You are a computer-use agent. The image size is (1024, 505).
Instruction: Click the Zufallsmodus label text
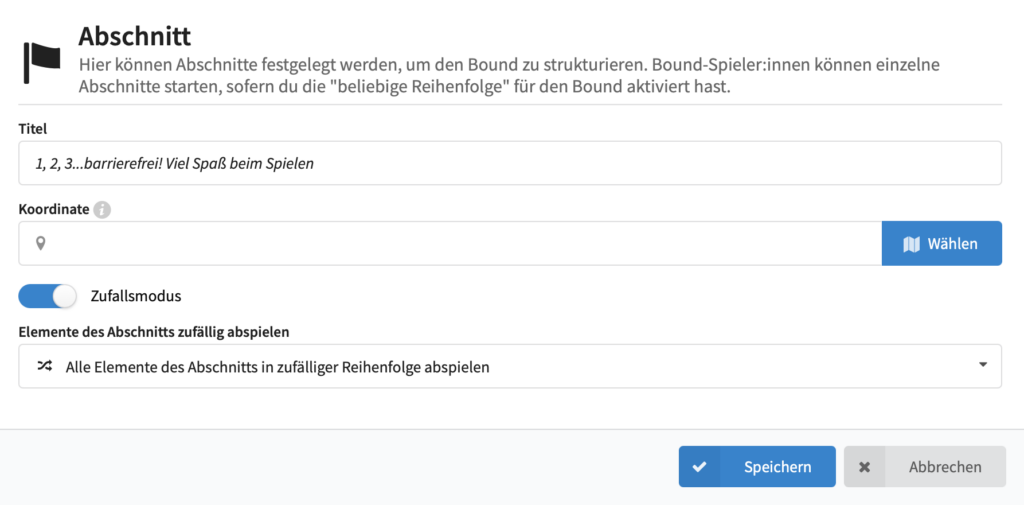click(x=135, y=296)
